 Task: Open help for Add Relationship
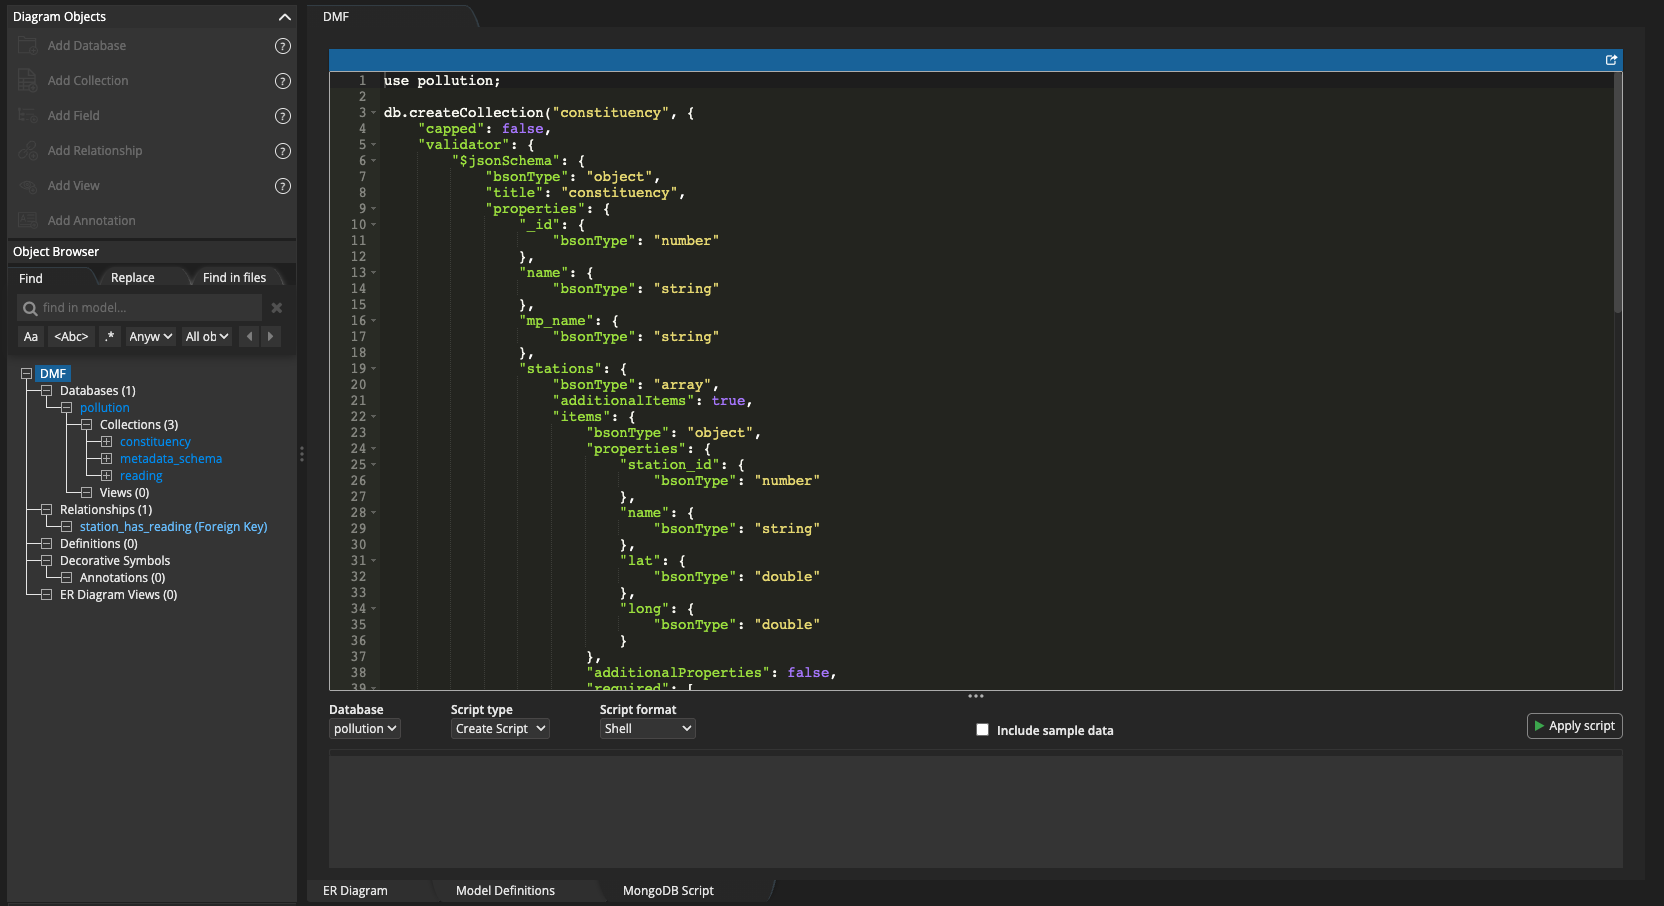(x=283, y=151)
